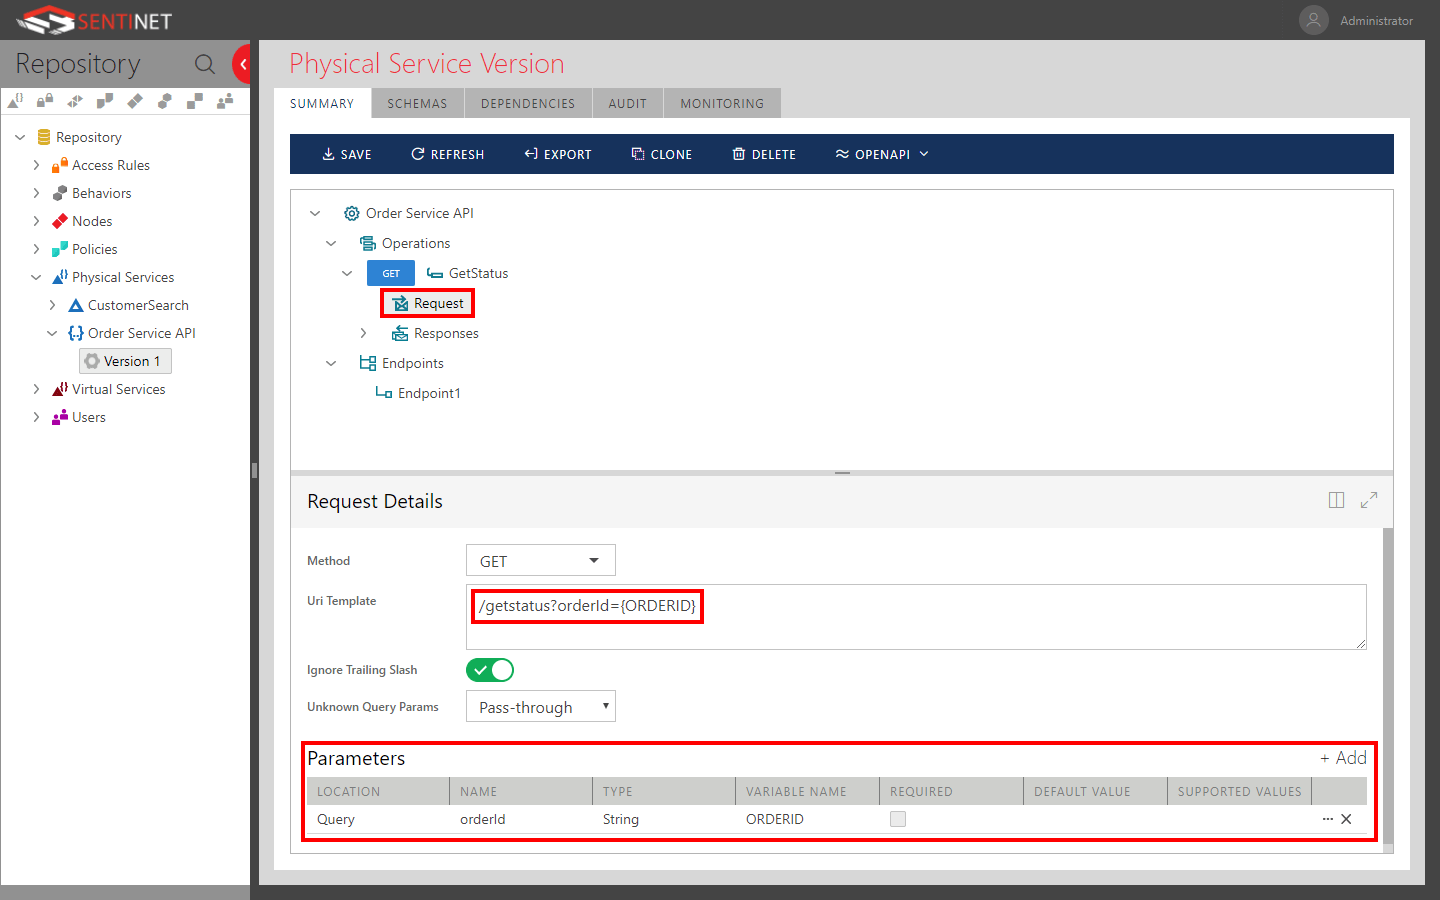Expand the Users tree node
The width and height of the screenshot is (1440, 900).
coord(36,417)
